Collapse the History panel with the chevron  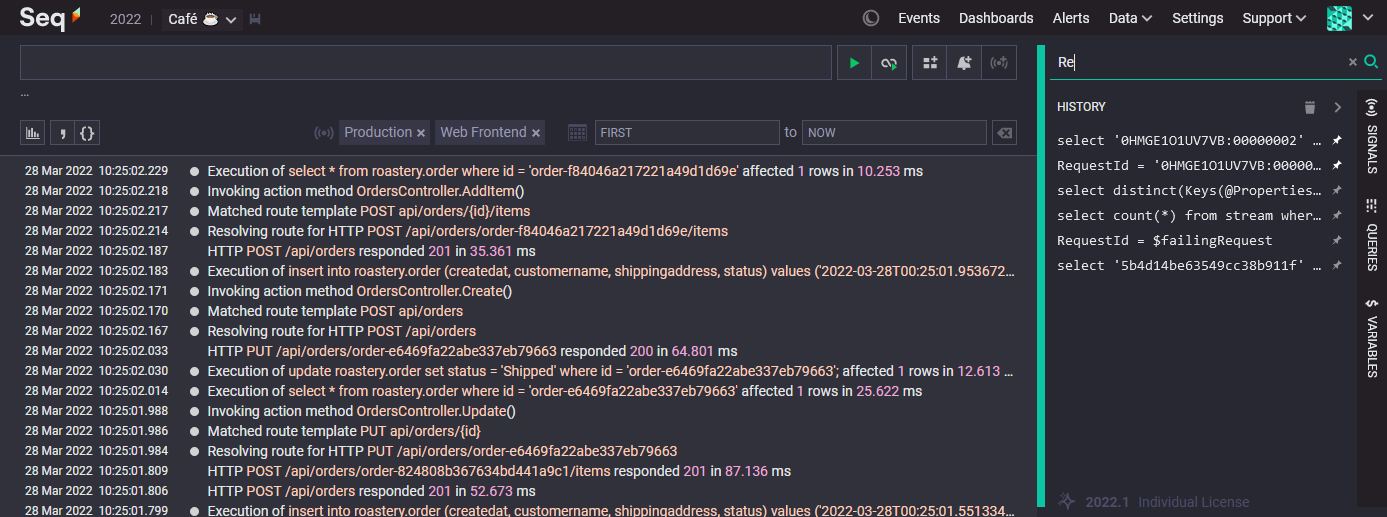tap(1337, 107)
